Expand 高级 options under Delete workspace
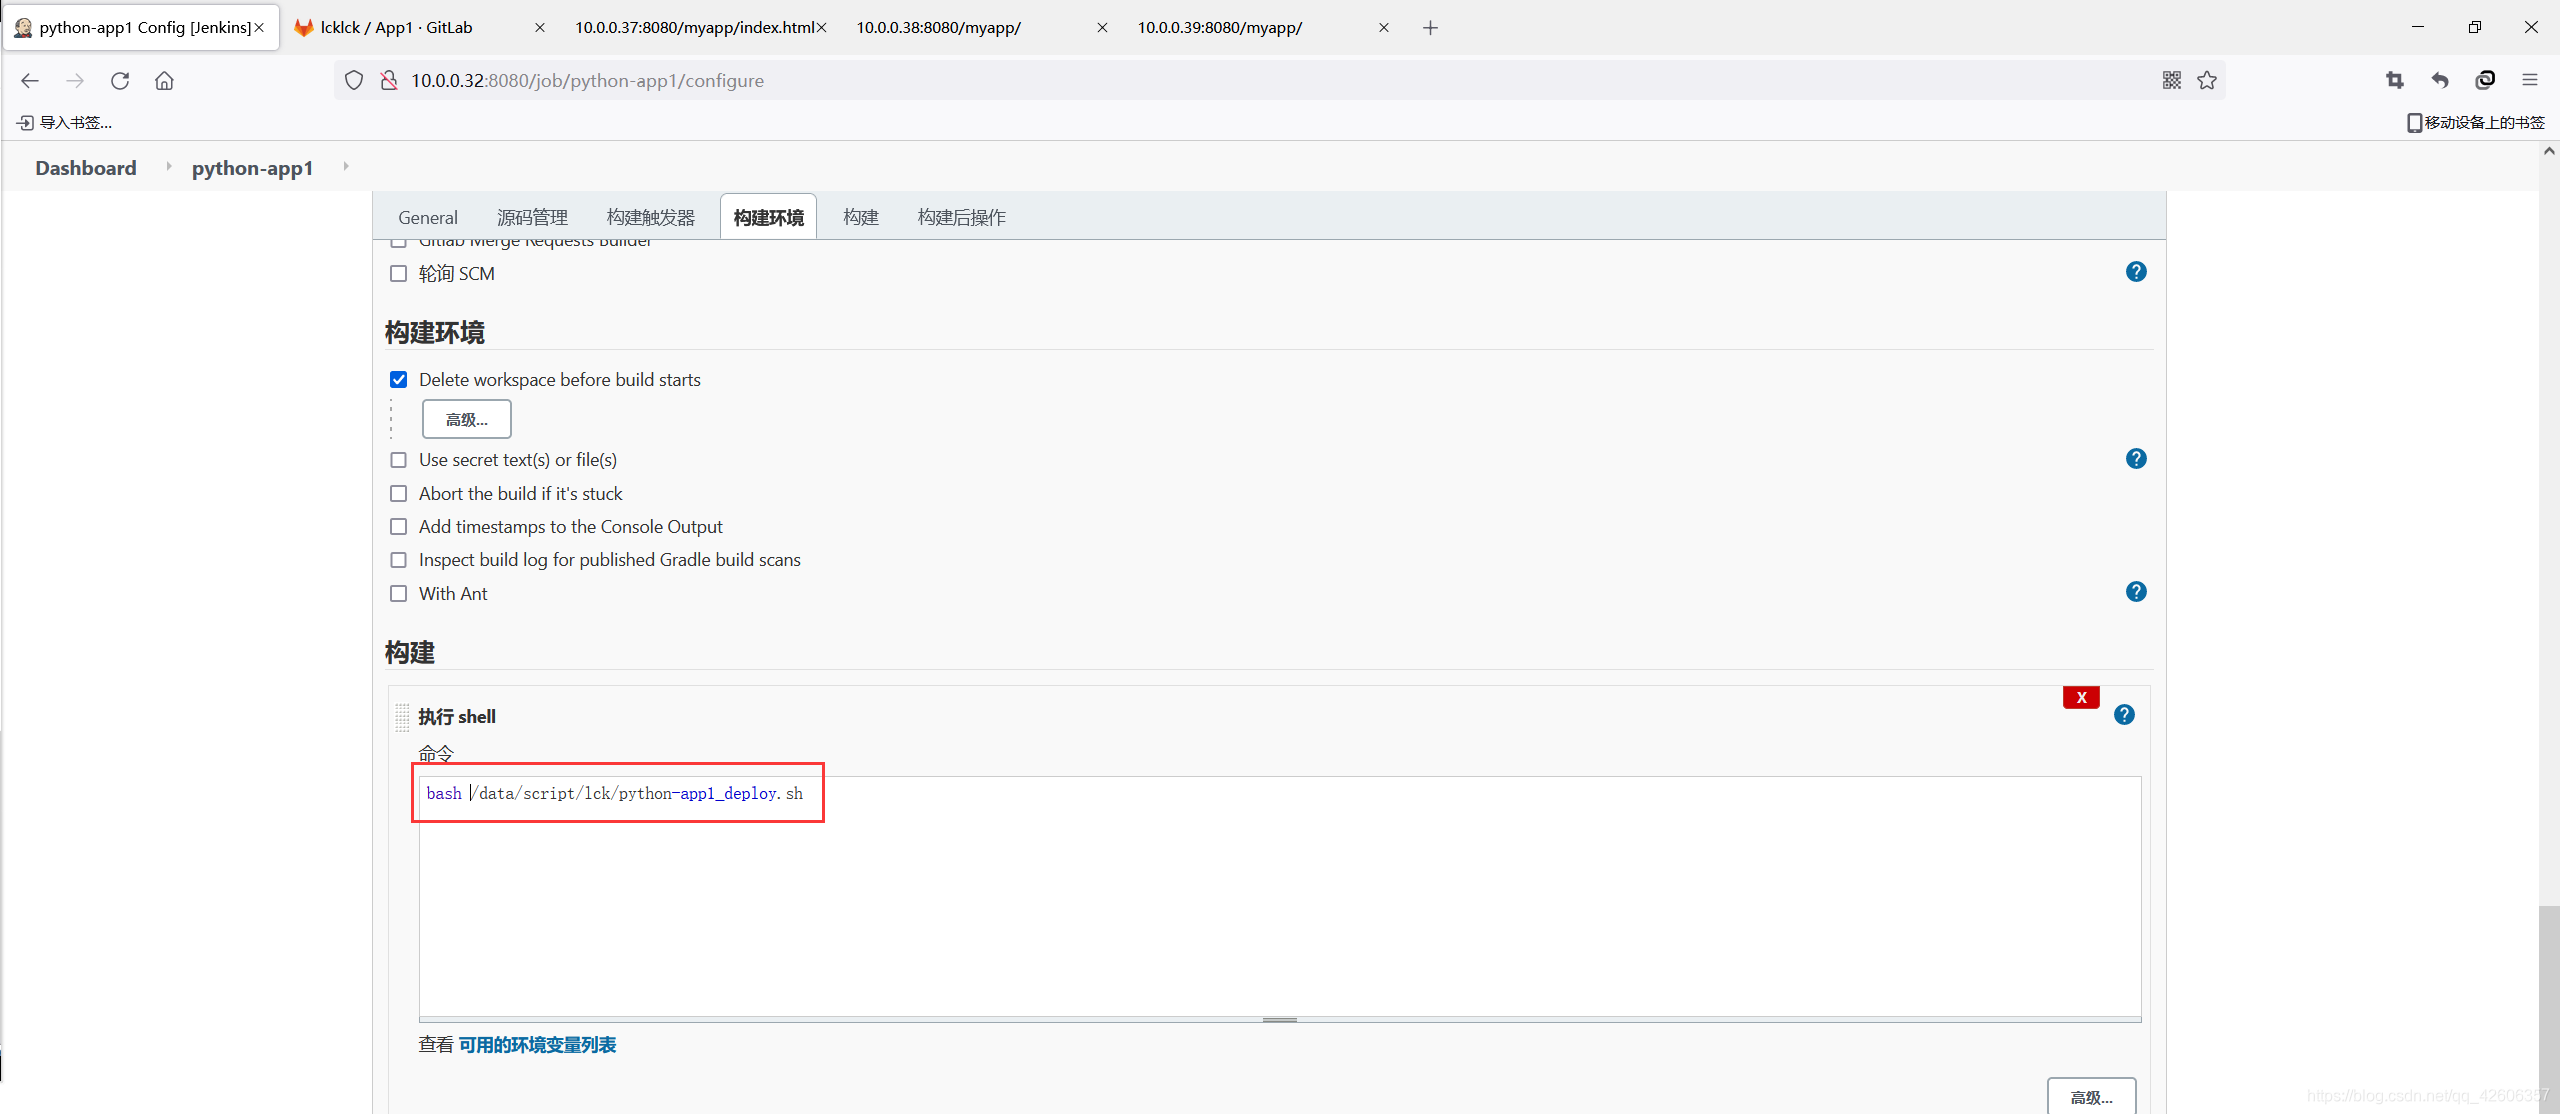The height and width of the screenshot is (1114, 2560). coord(467,419)
